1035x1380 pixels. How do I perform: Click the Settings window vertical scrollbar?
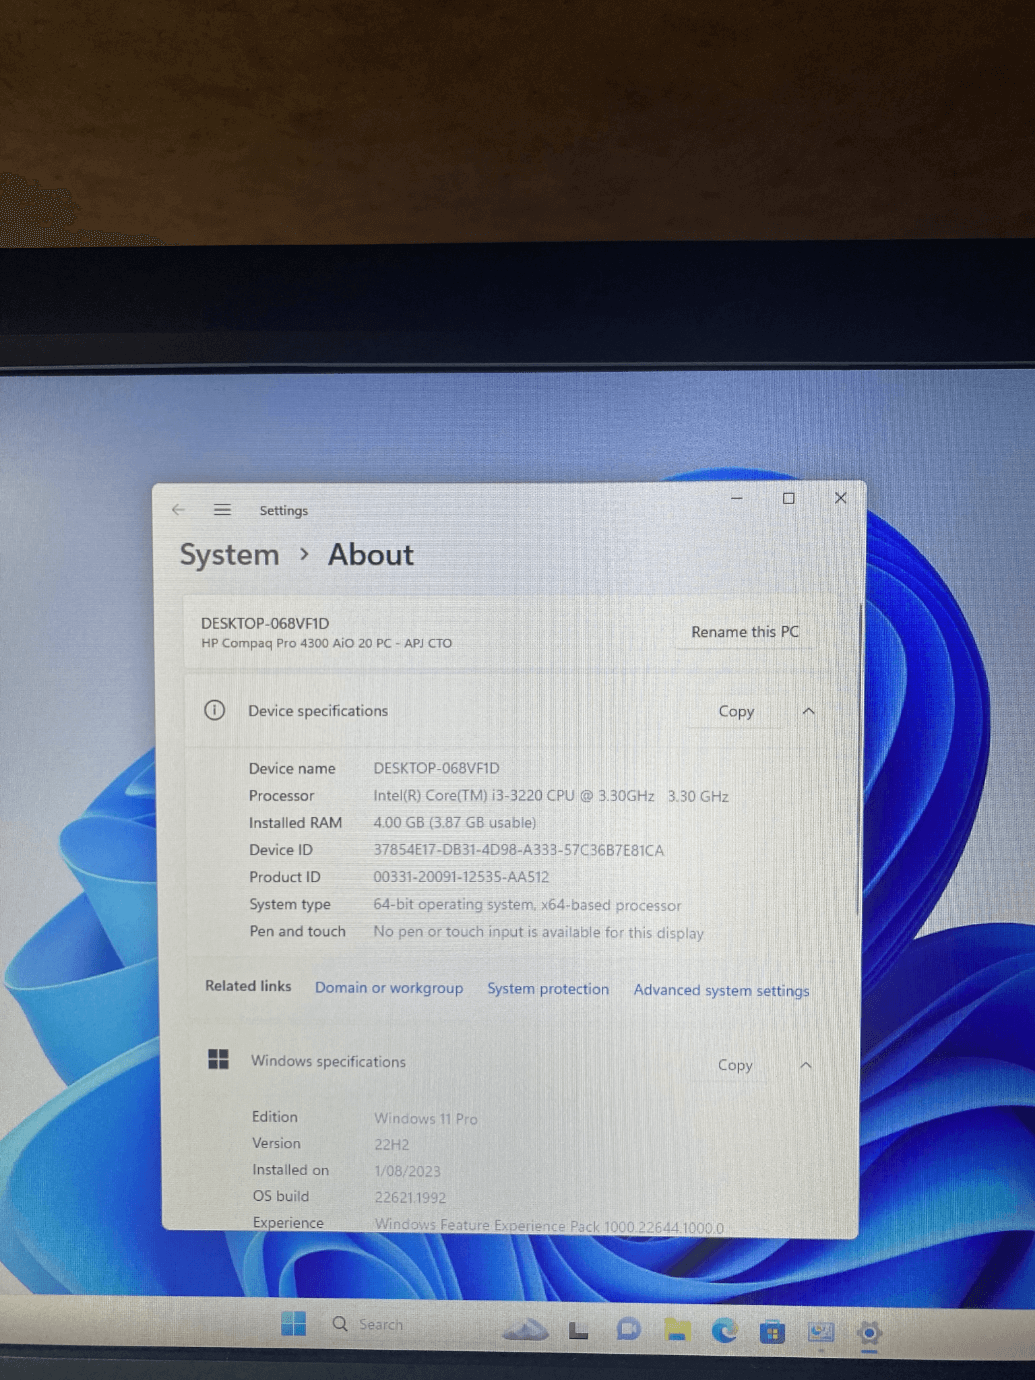(x=859, y=760)
